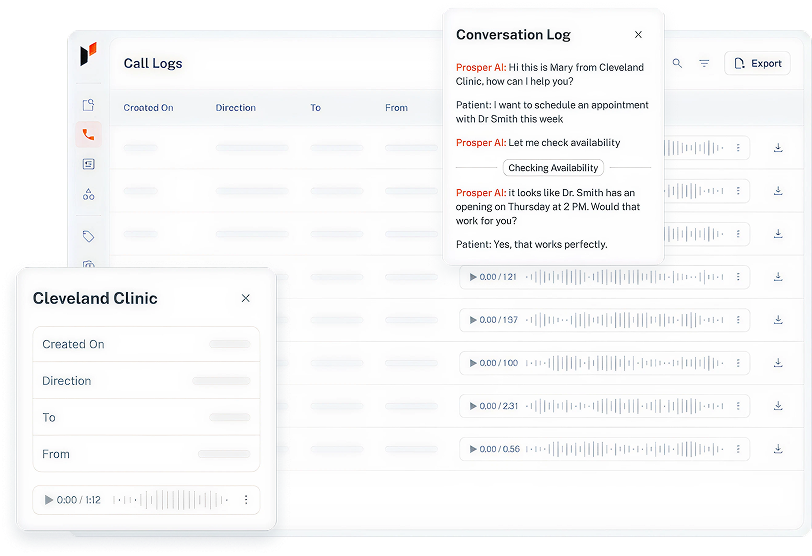Sort by Created On column header

(148, 108)
